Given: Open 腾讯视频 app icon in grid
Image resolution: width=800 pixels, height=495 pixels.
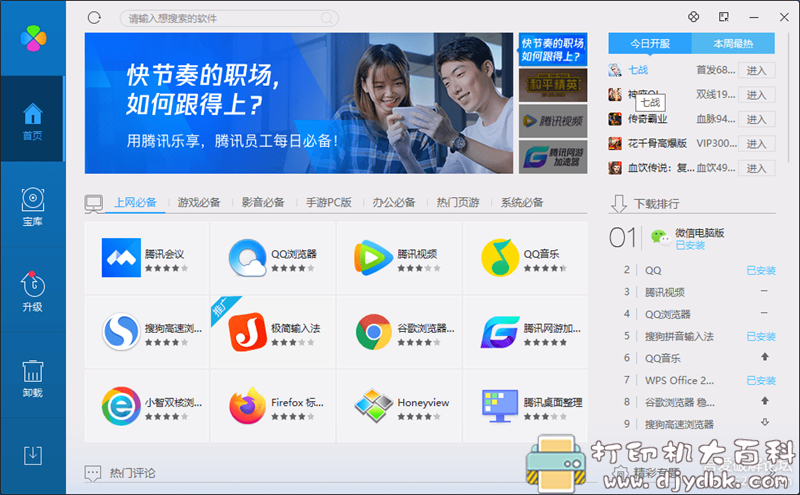Looking at the screenshot, I should coord(373,258).
